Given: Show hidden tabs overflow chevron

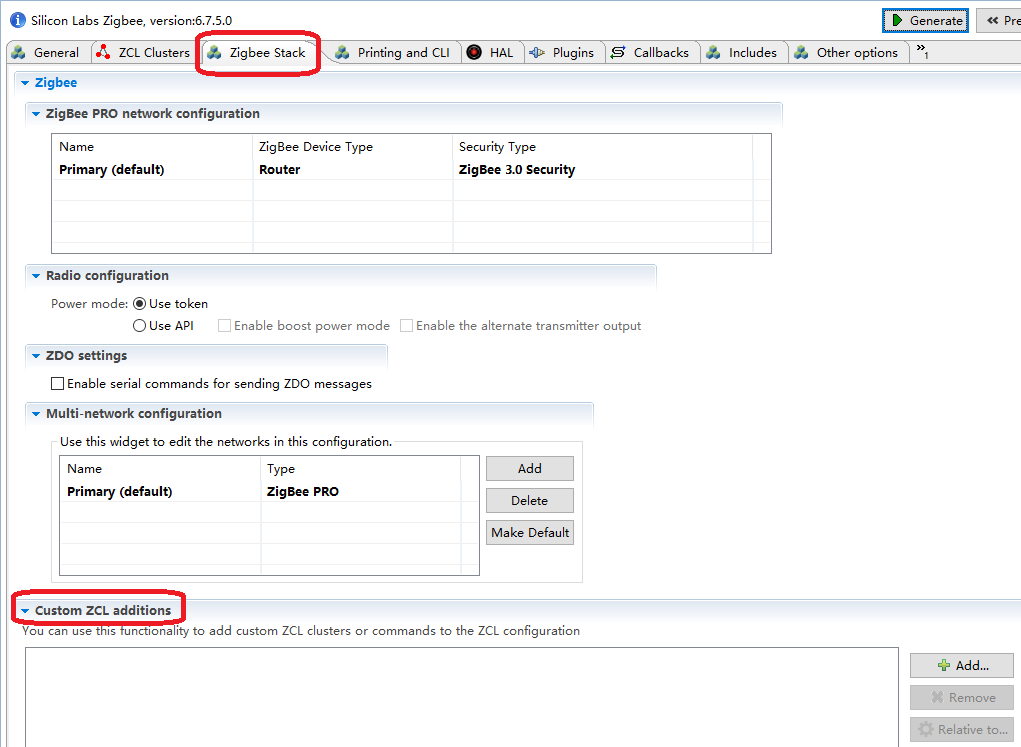Looking at the screenshot, I should pyautogui.click(x=922, y=51).
